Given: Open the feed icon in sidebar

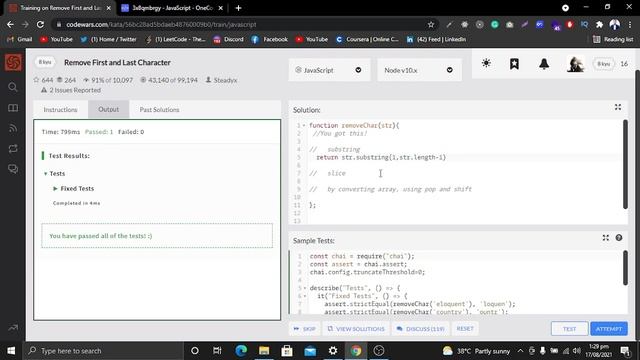Looking at the screenshot, I should pyautogui.click(x=13, y=128).
